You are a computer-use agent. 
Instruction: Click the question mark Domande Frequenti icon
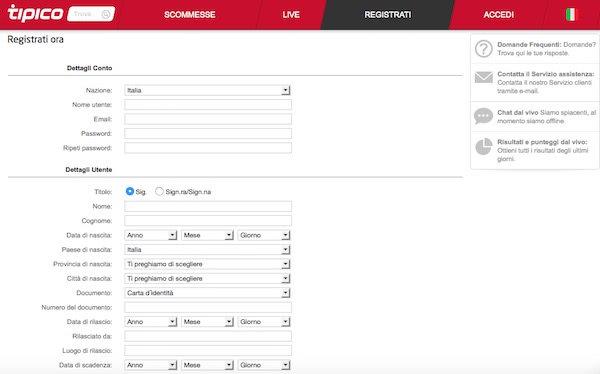pyautogui.click(x=484, y=49)
